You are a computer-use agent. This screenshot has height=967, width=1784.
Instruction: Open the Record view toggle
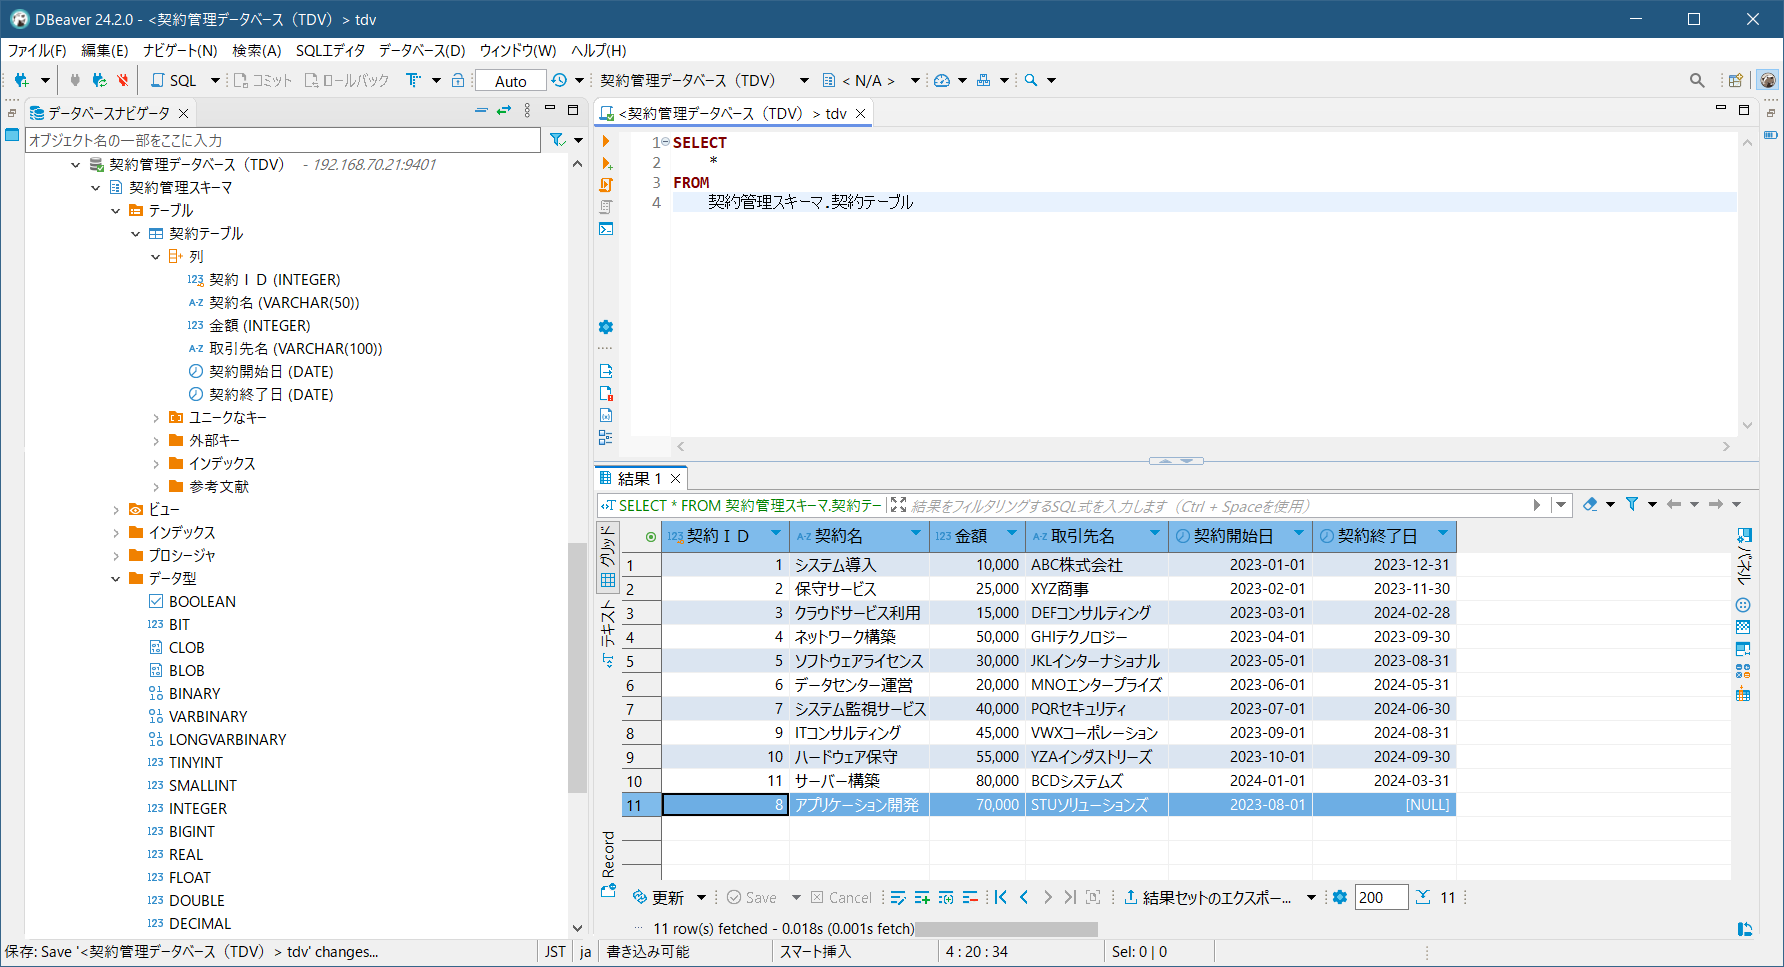tap(608, 863)
